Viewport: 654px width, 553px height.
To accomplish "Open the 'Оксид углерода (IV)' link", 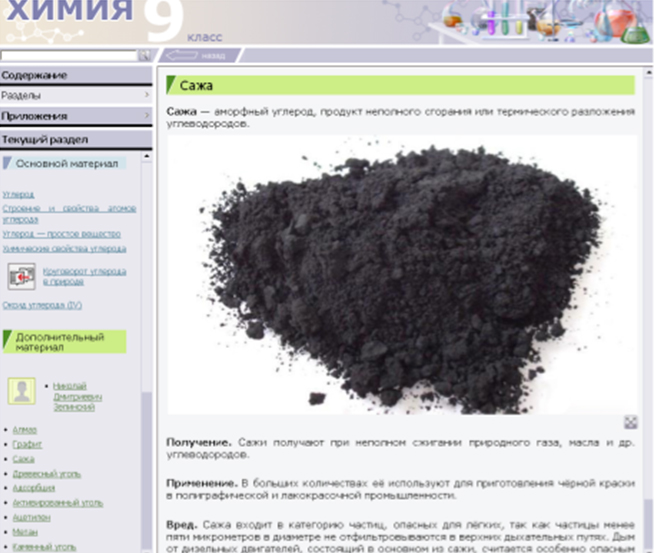I will (x=40, y=304).
